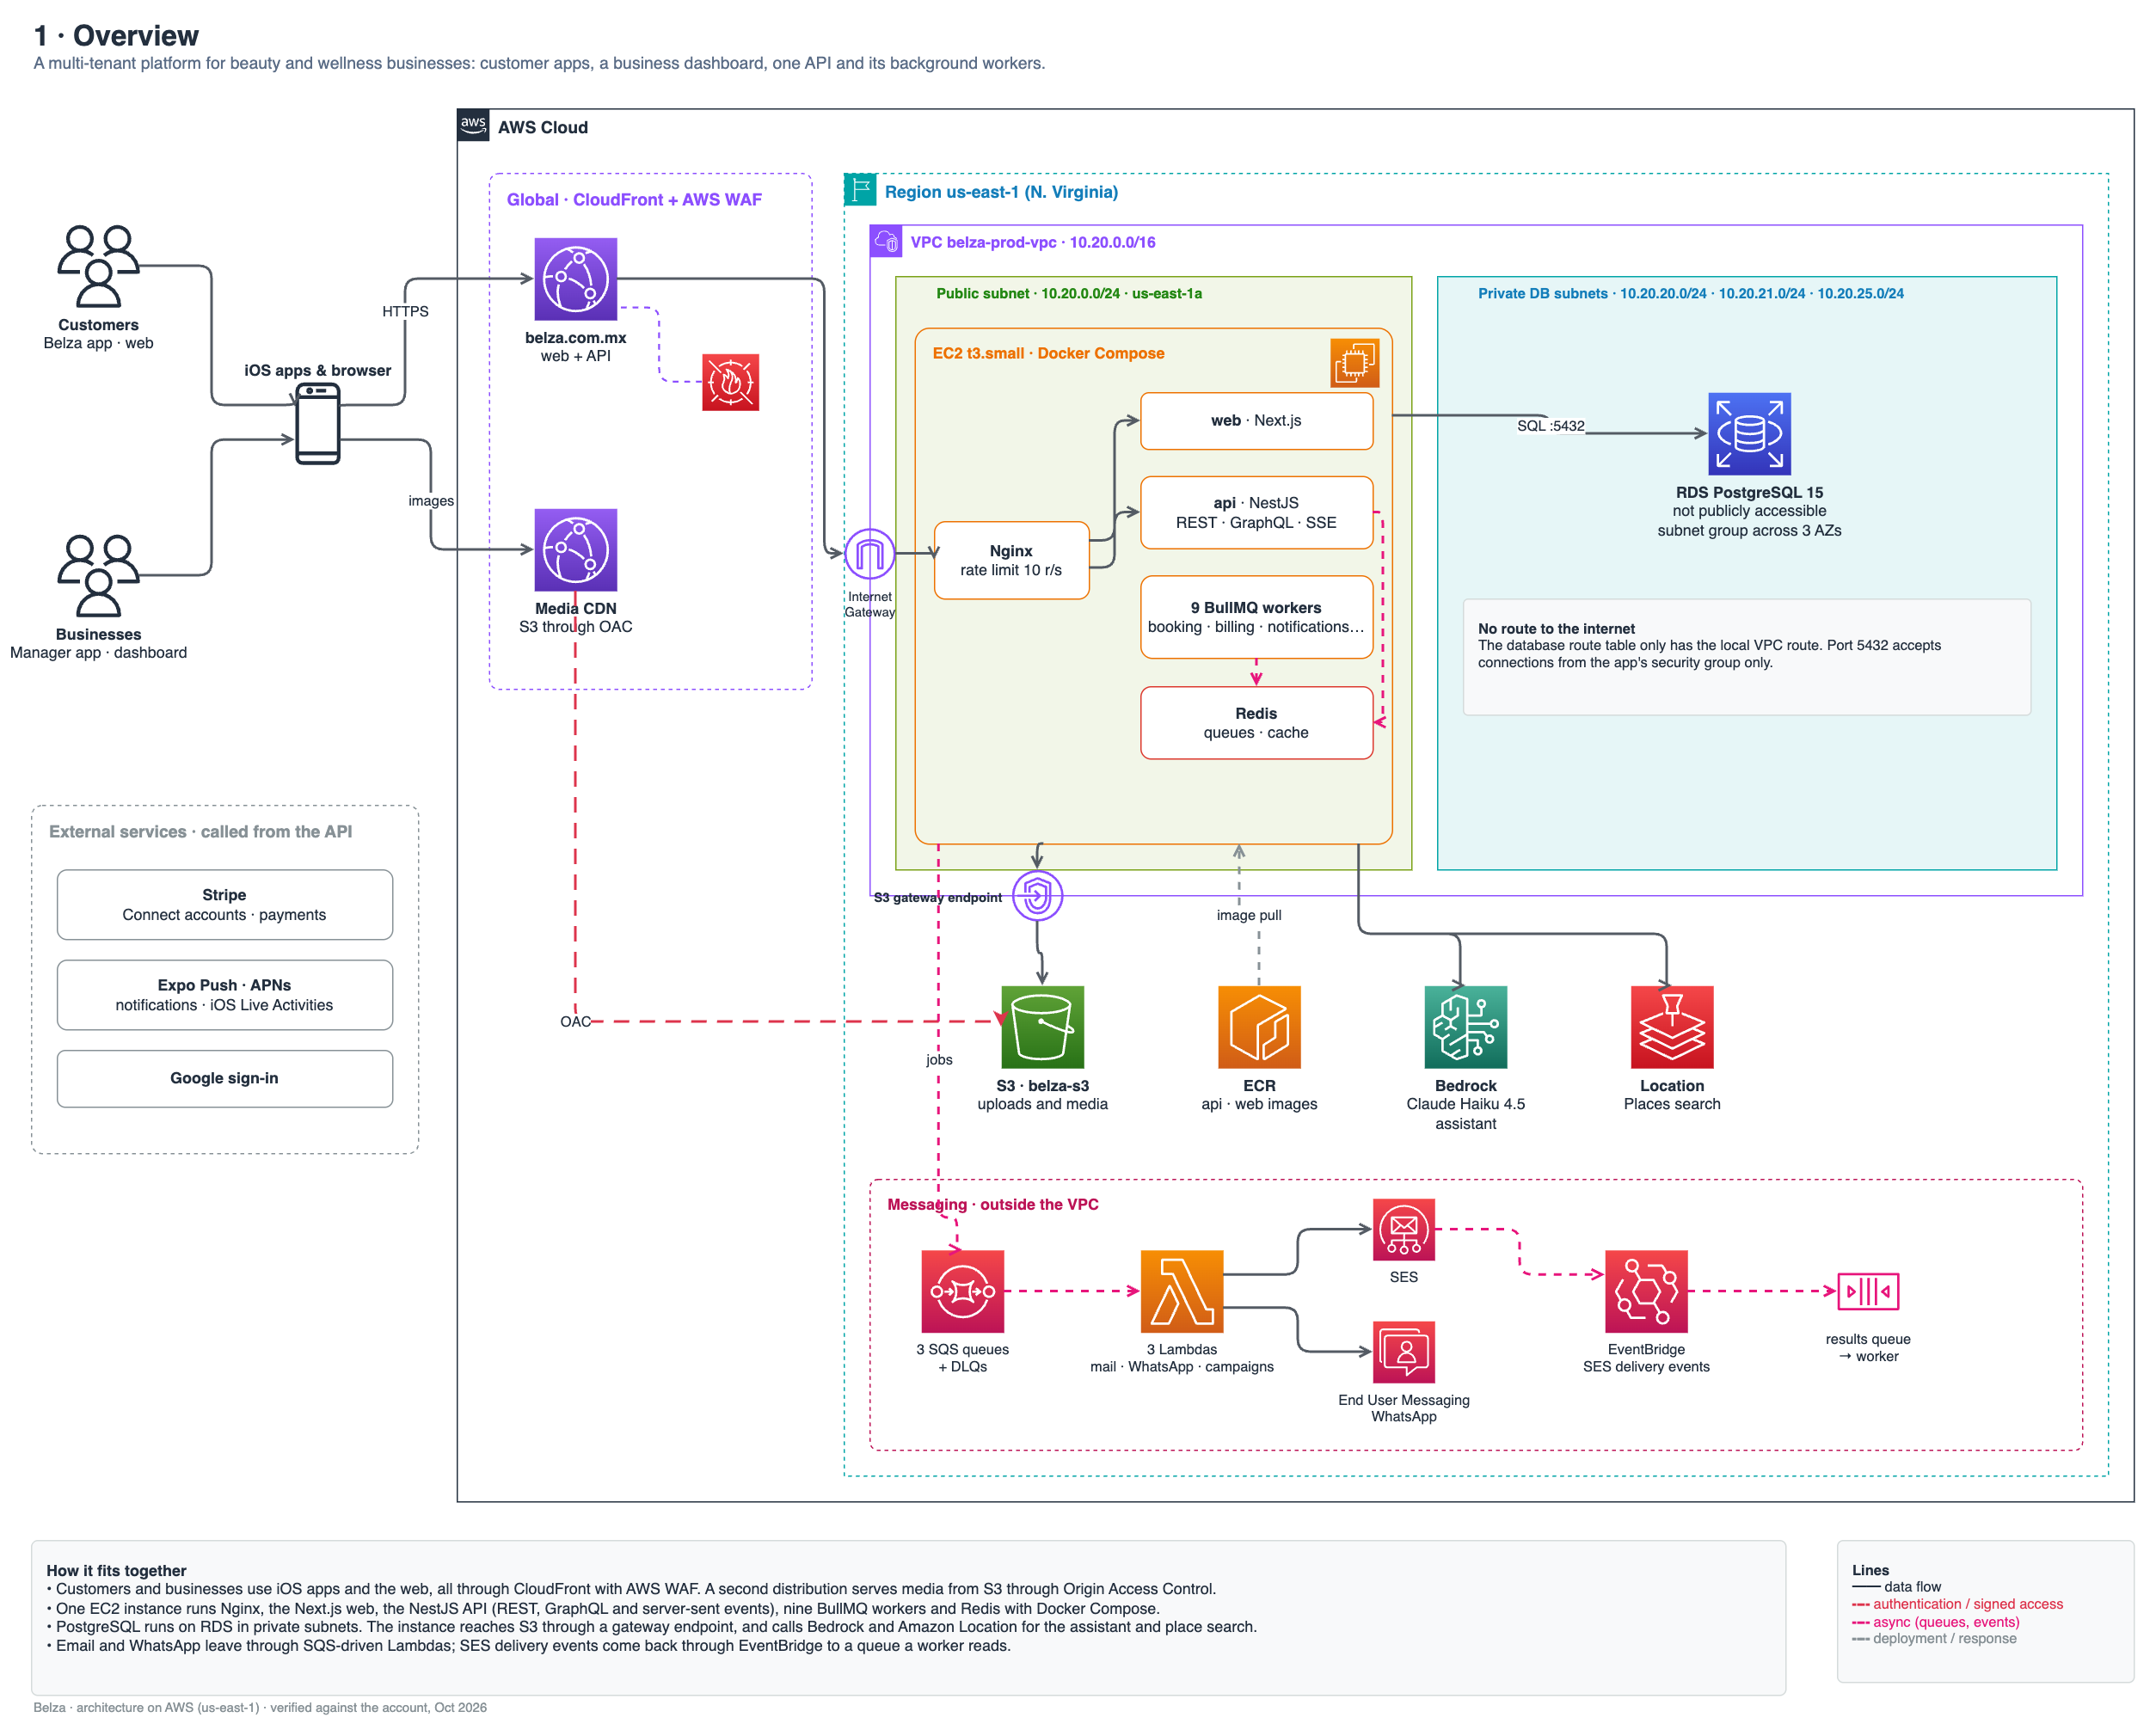
Task: Click the End User Messaging WhatsApp icon
Action: (1404, 1352)
